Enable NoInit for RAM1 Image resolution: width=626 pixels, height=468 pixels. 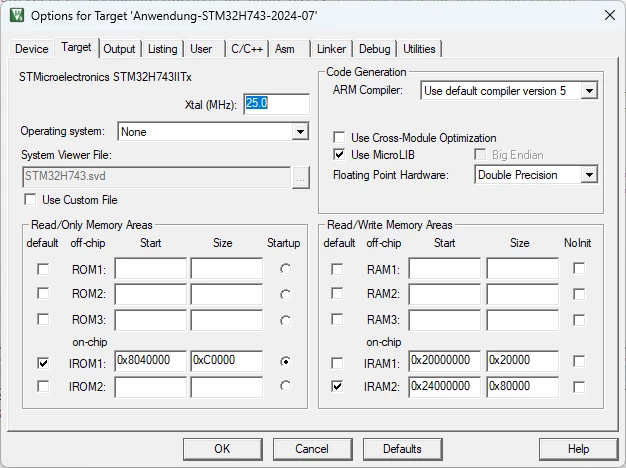[x=579, y=268]
